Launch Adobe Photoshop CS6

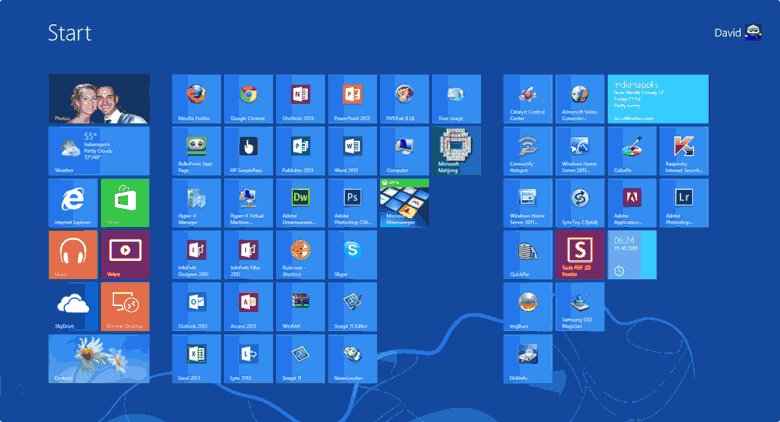[352, 203]
